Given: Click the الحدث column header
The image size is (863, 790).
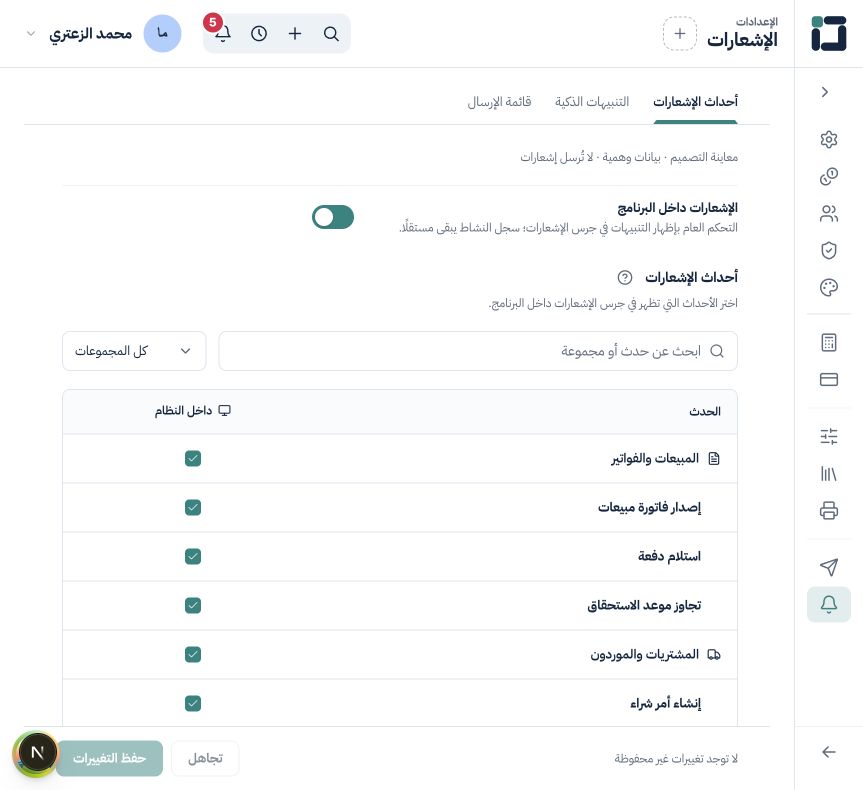Looking at the screenshot, I should tap(704, 411).
